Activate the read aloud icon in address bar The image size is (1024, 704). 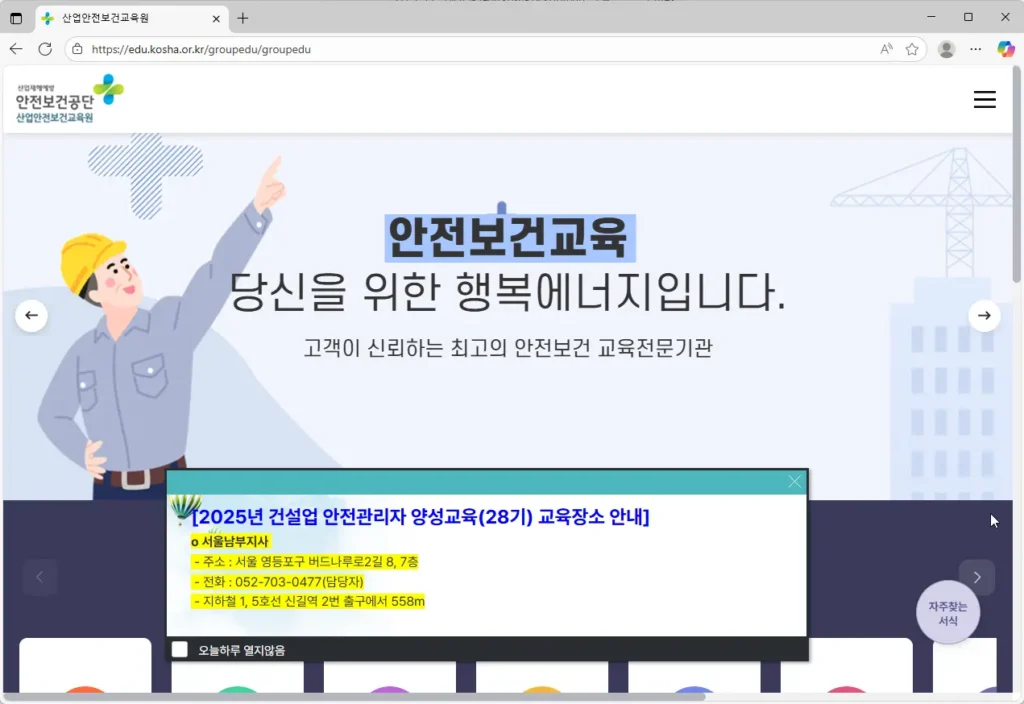click(885, 48)
